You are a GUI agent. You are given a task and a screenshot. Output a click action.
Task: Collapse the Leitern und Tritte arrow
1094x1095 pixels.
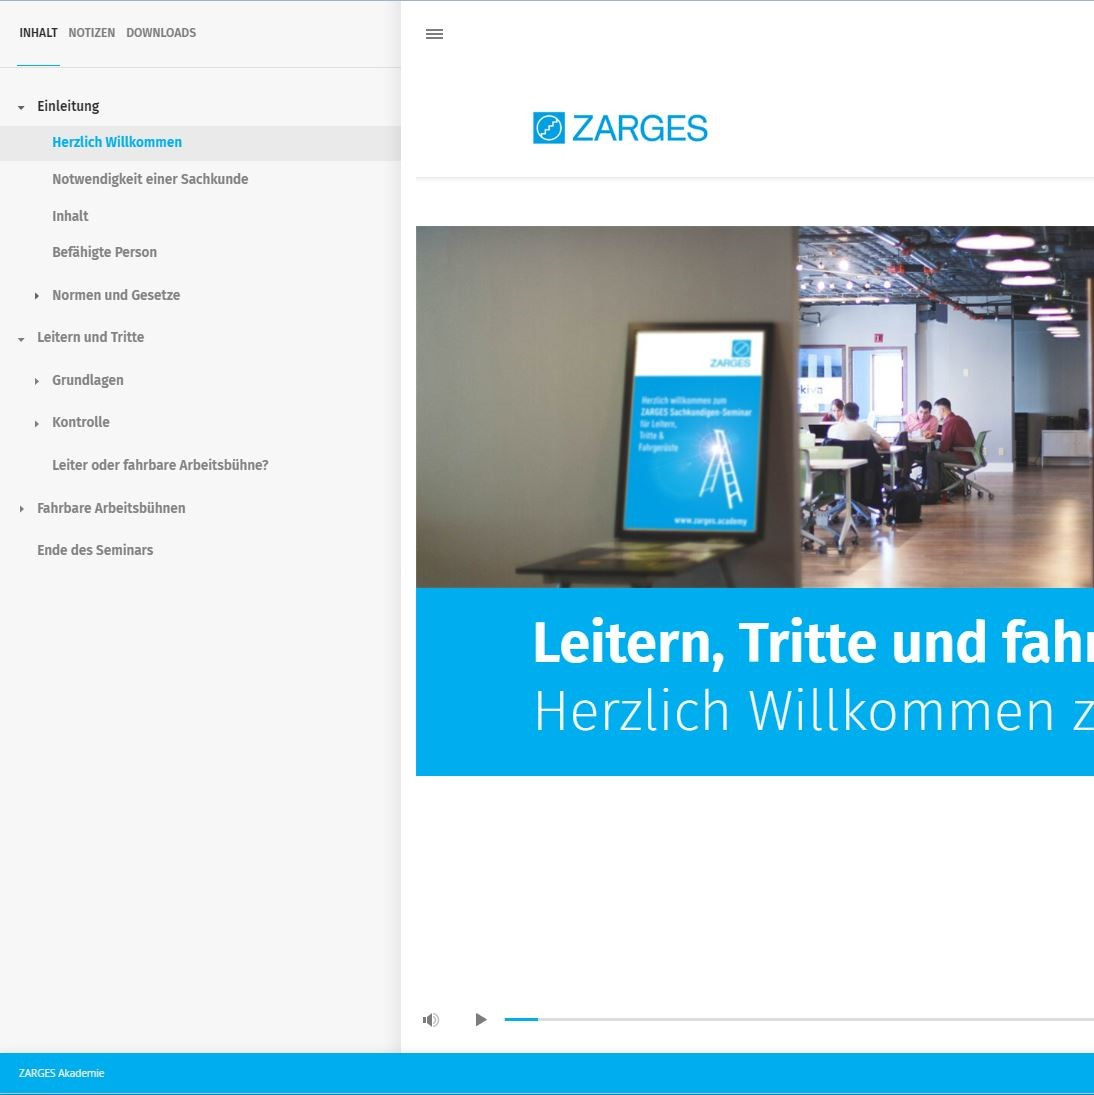22,339
